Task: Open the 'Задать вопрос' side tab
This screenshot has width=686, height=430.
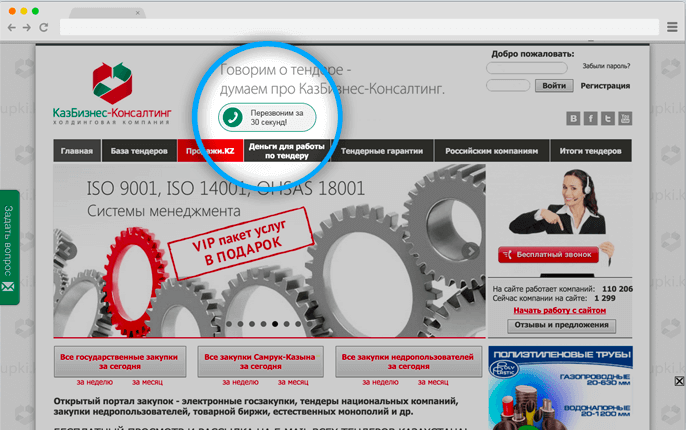Action: tap(9, 247)
